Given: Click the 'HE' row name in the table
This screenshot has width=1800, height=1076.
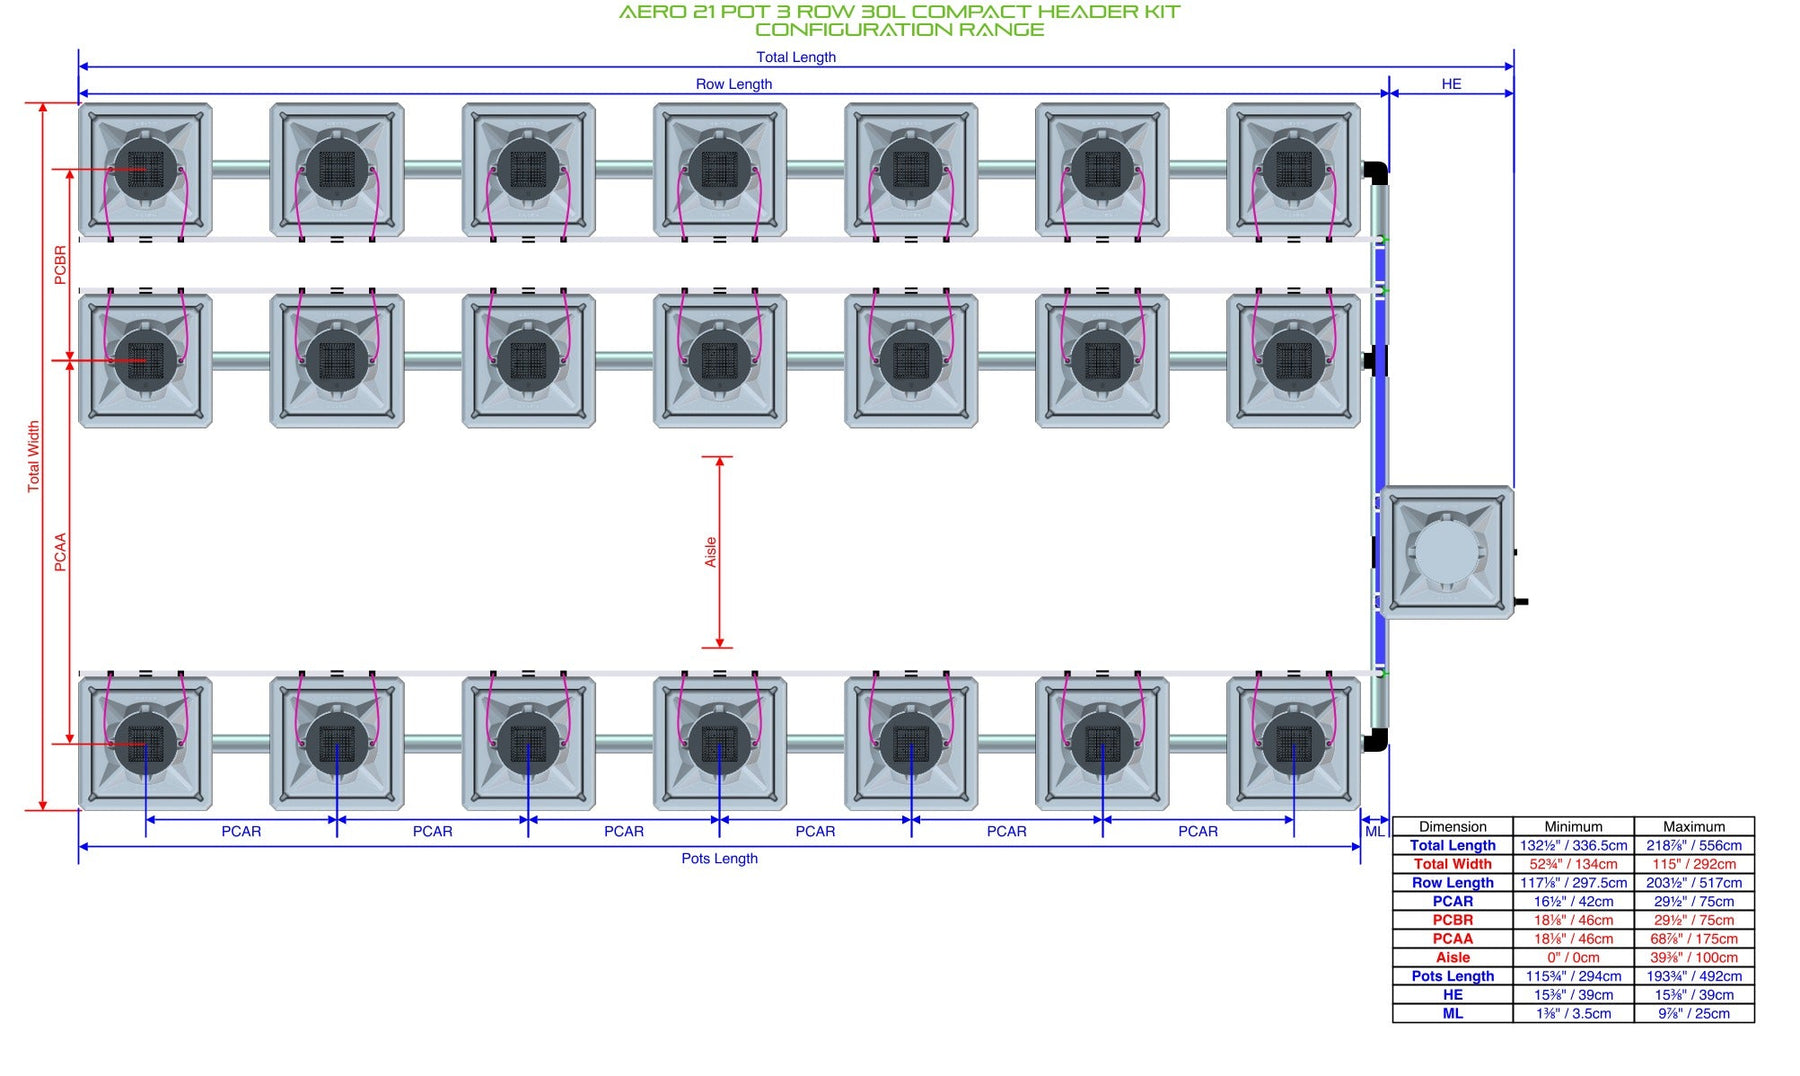Looking at the screenshot, I should click(1452, 995).
